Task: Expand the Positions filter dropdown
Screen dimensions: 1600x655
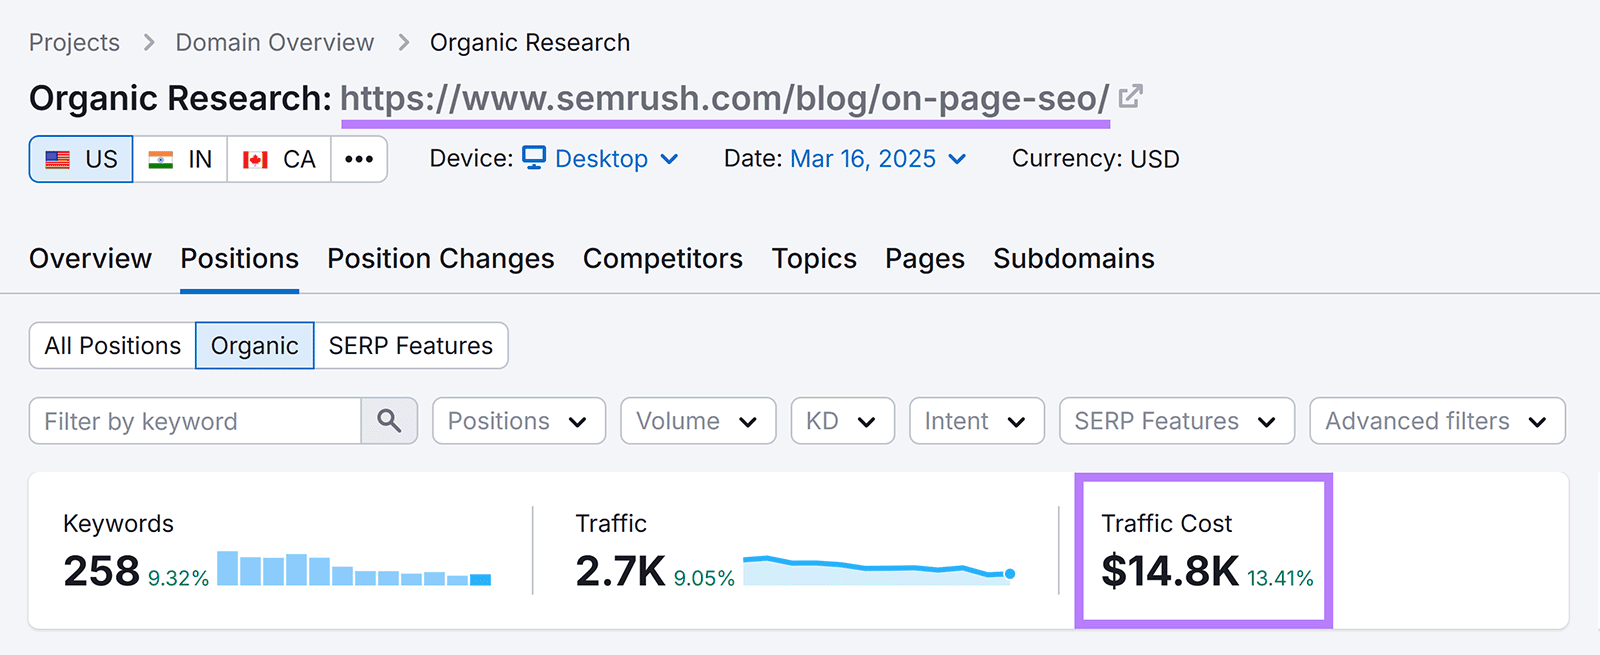Action: point(519,421)
